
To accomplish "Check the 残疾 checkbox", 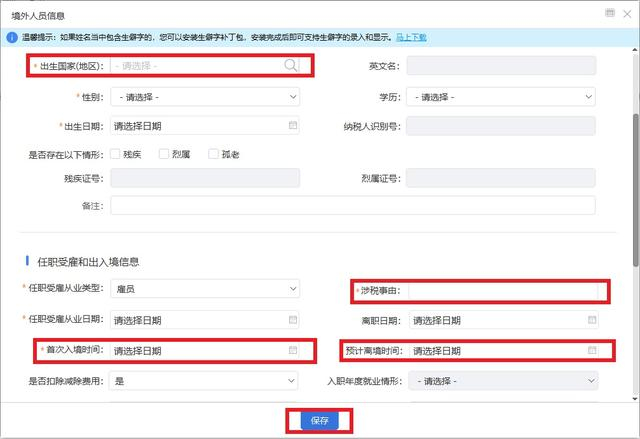I will coord(115,154).
